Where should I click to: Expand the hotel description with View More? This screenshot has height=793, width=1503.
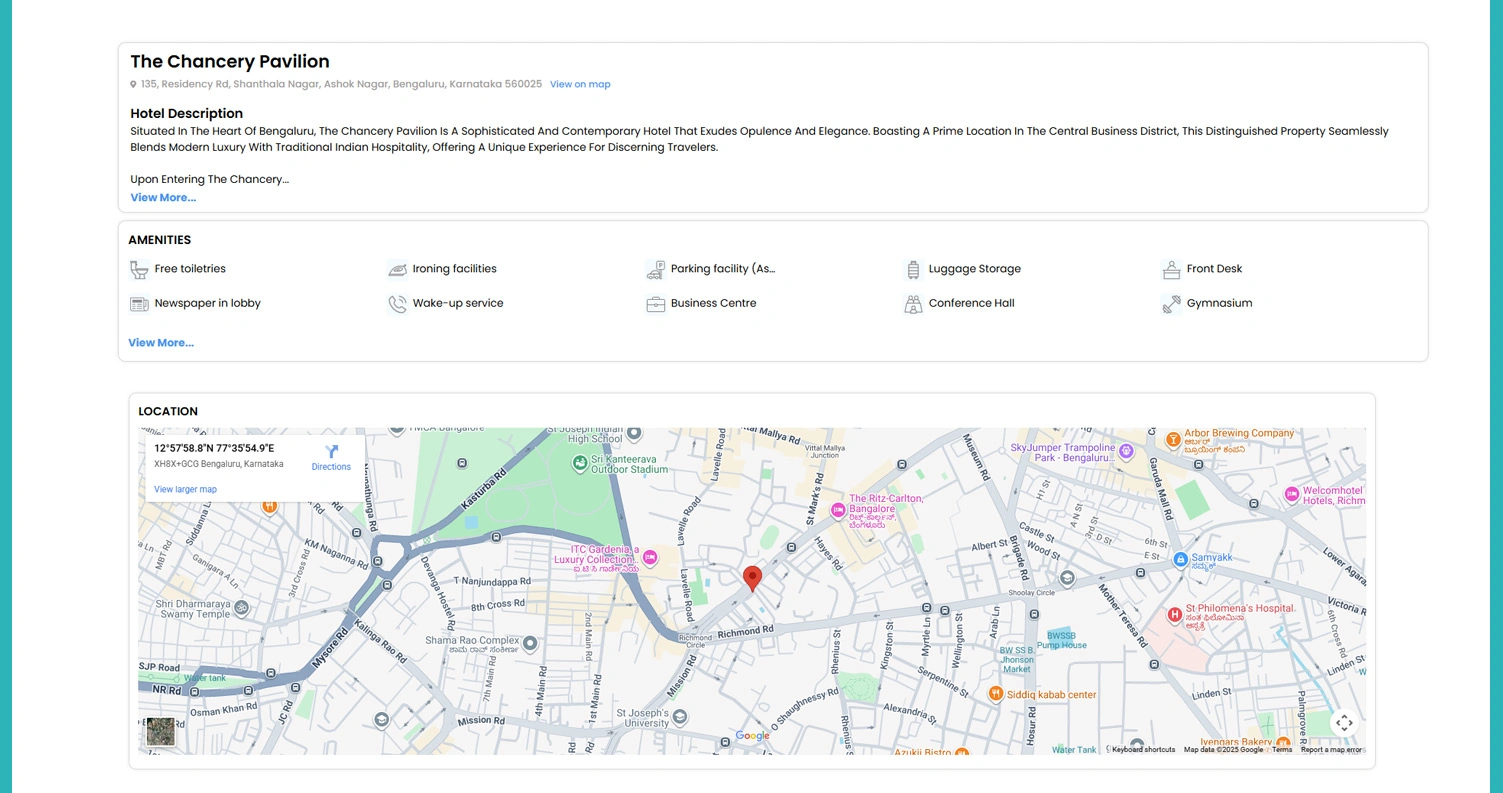[163, 197]
